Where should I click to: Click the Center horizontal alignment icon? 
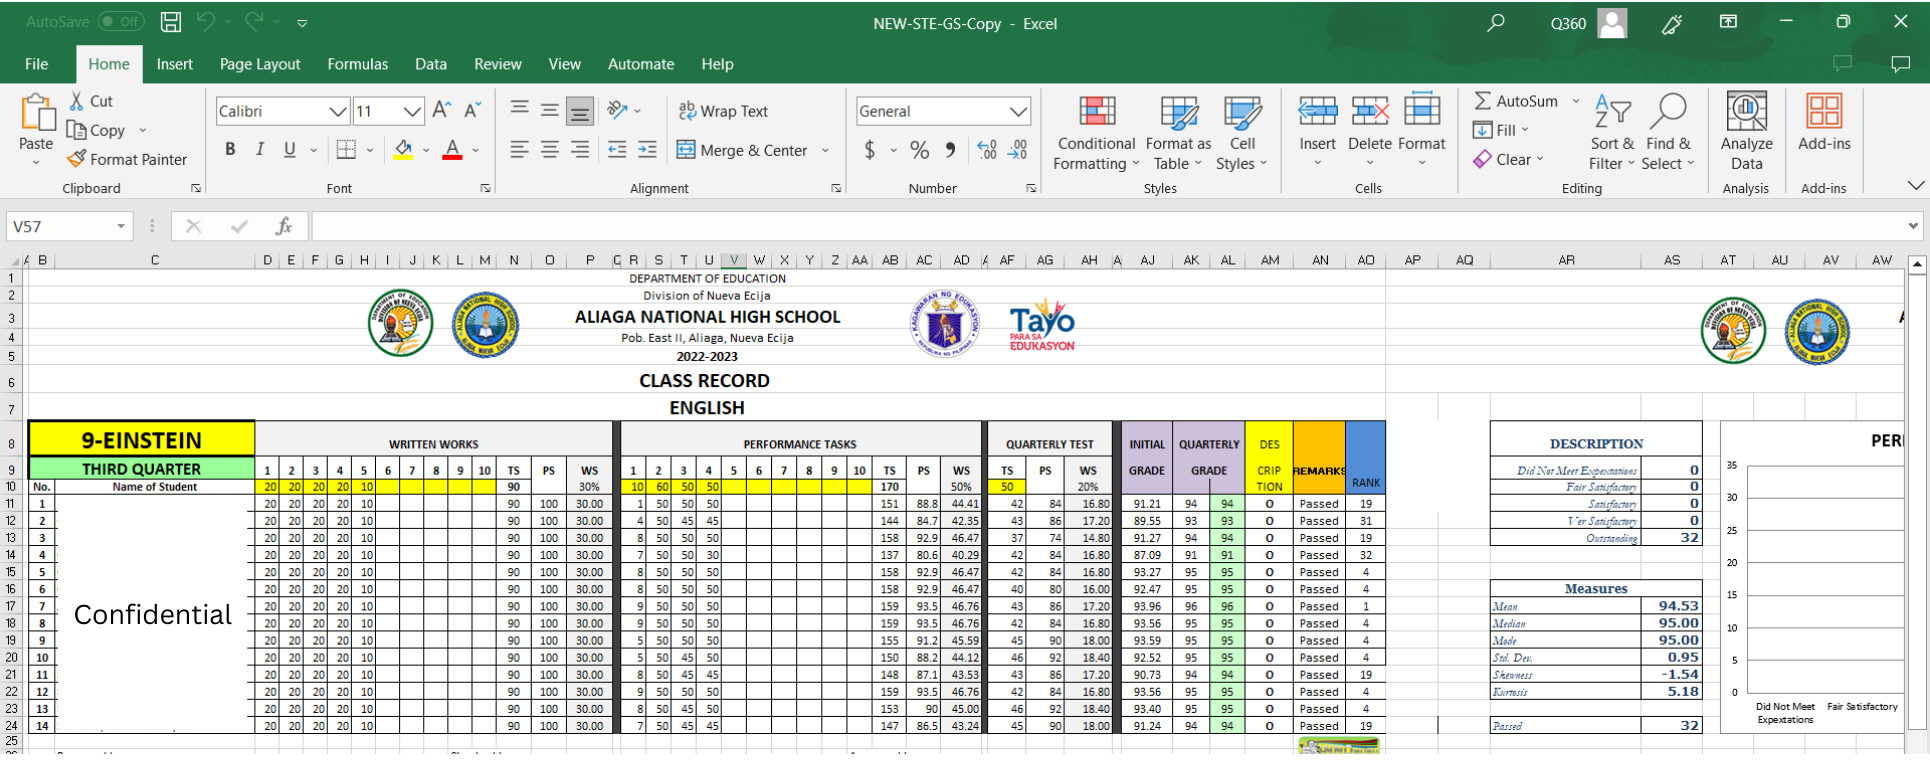(550, 149)
